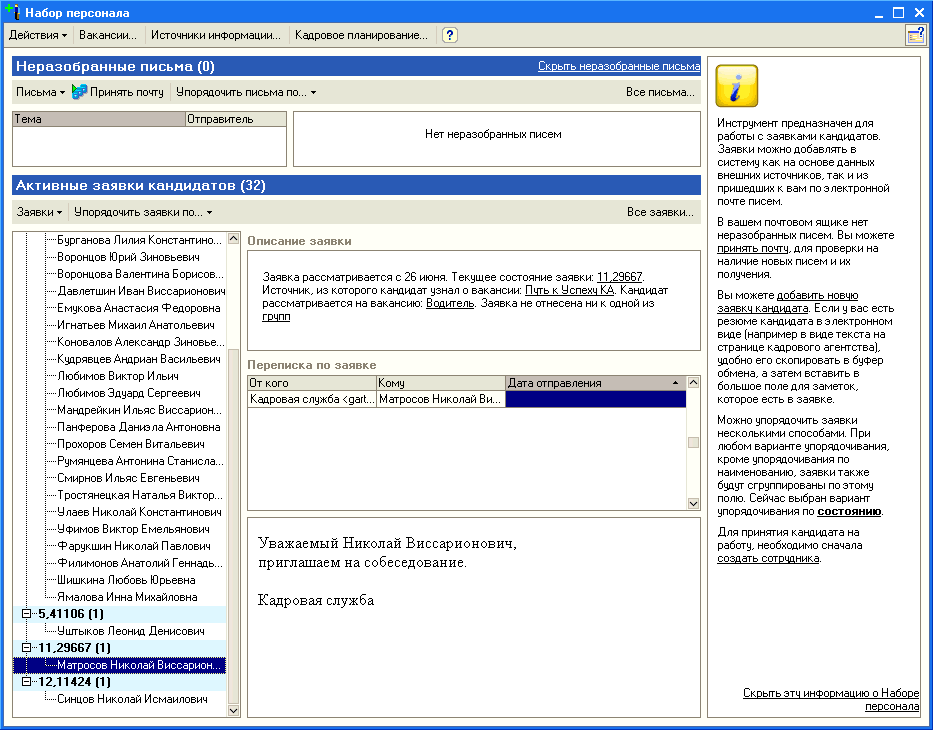Click the blue question mark help icon

[450, 35]
